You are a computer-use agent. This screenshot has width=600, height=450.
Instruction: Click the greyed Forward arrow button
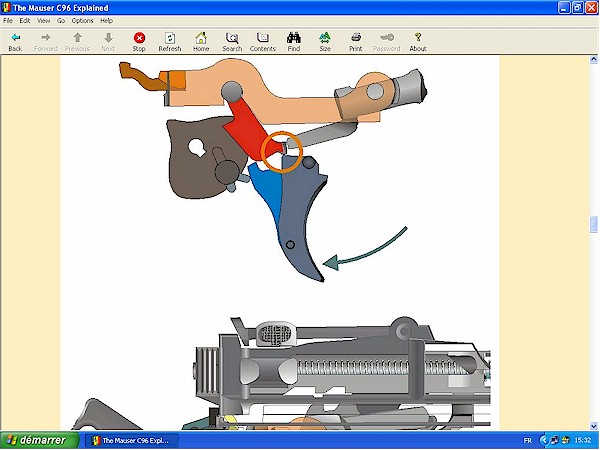point(46,42)
